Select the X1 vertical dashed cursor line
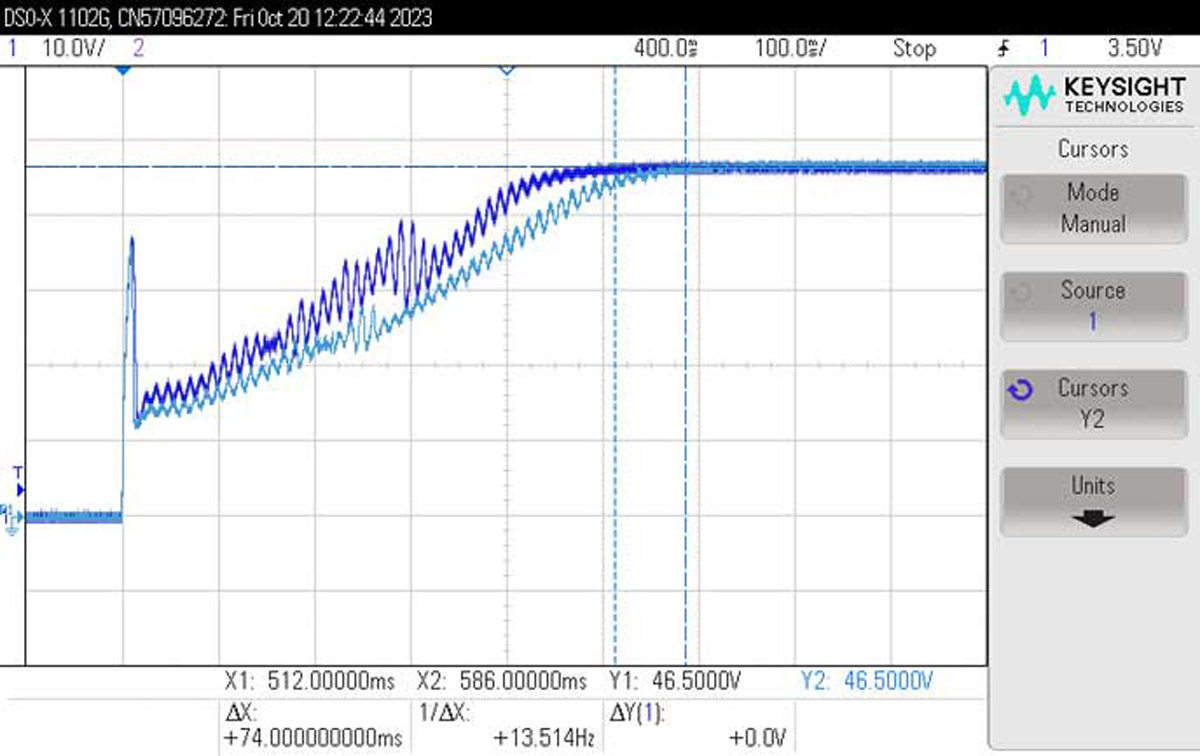 click(x=614, y=400)
